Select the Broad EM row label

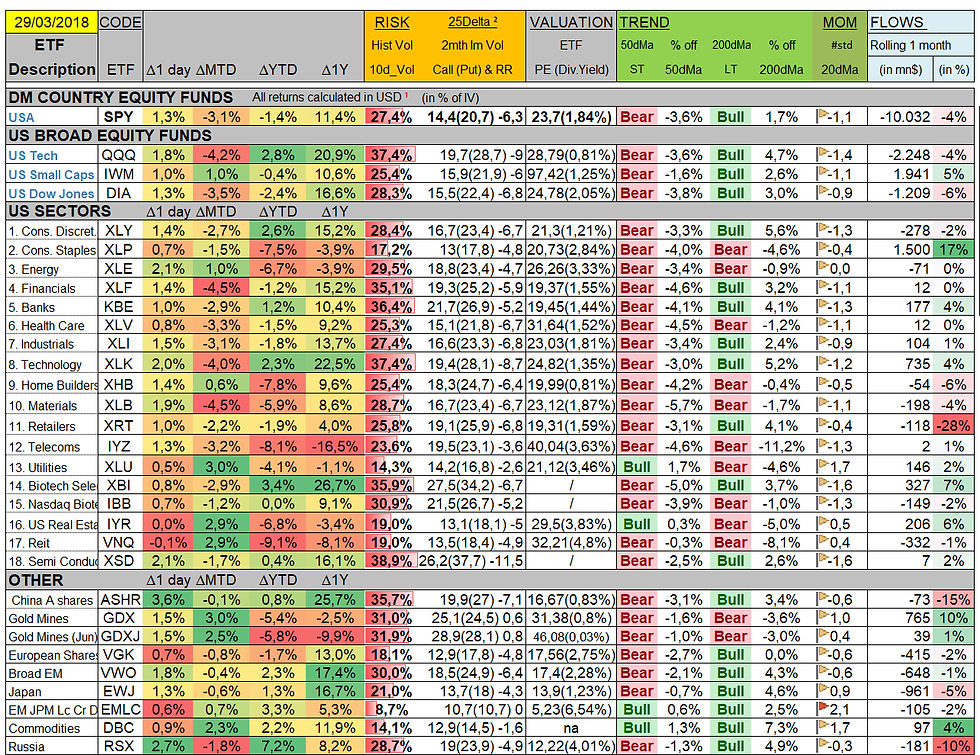[x=35, y=673]
